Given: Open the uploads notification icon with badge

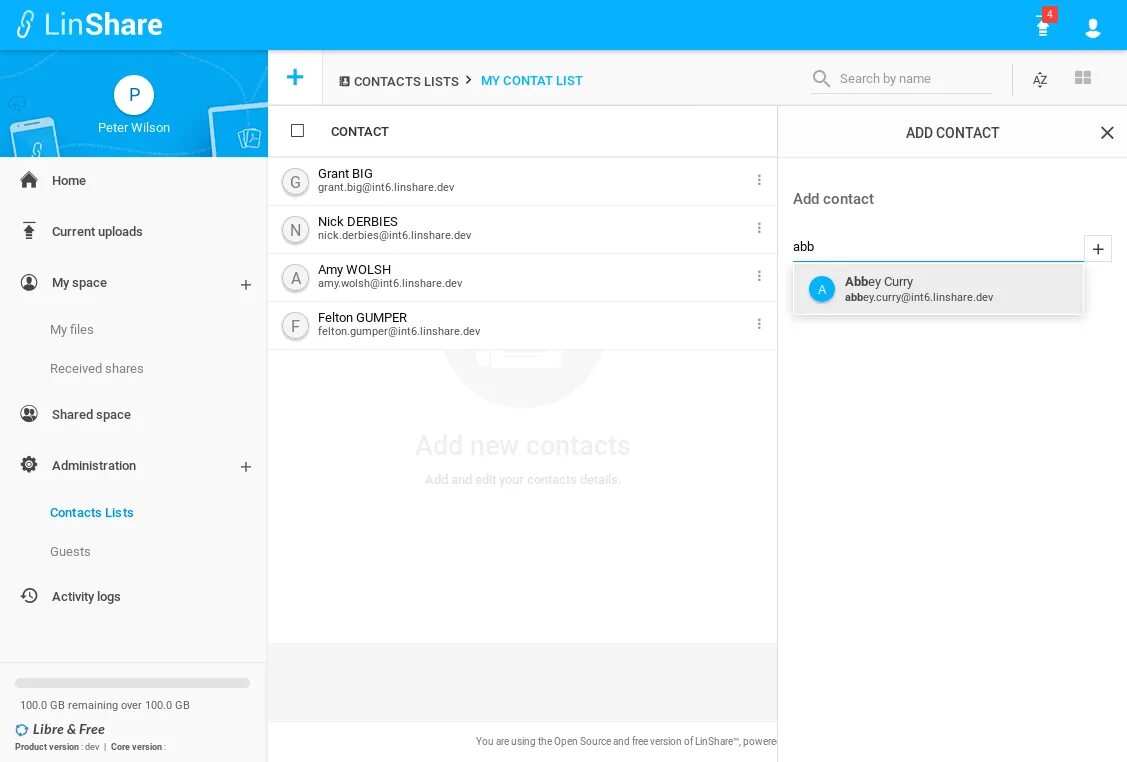Looking at the screenshot, I should click(1044, 26).
